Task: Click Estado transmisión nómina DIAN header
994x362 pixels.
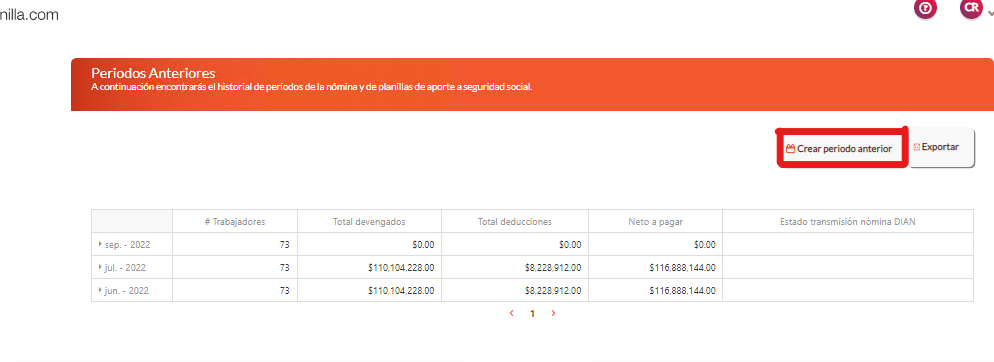Action: coord(848,221)
